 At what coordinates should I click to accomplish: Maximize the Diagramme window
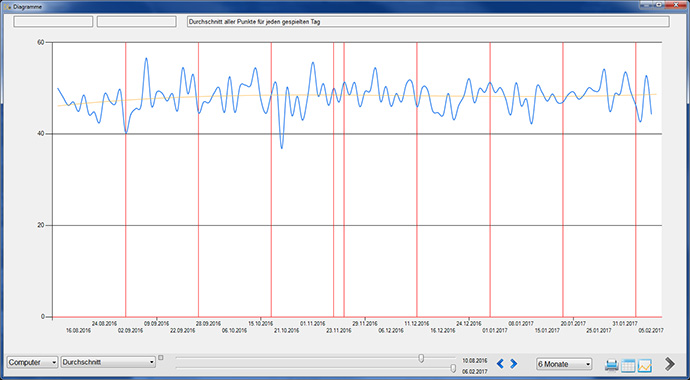pyautogui.click(x=659, y=4)
